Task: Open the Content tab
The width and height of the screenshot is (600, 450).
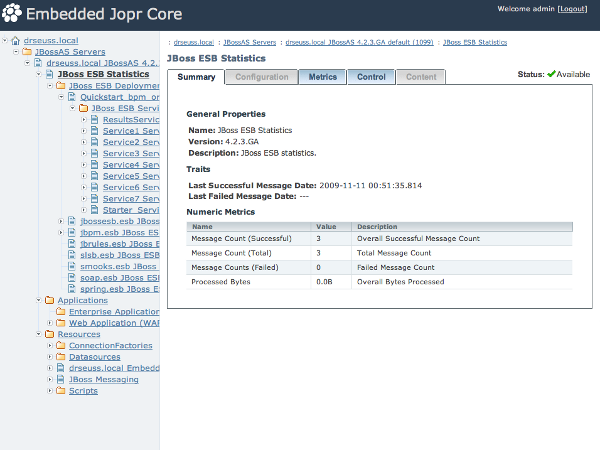Action: pyautogui.click(x=421, y=77)
